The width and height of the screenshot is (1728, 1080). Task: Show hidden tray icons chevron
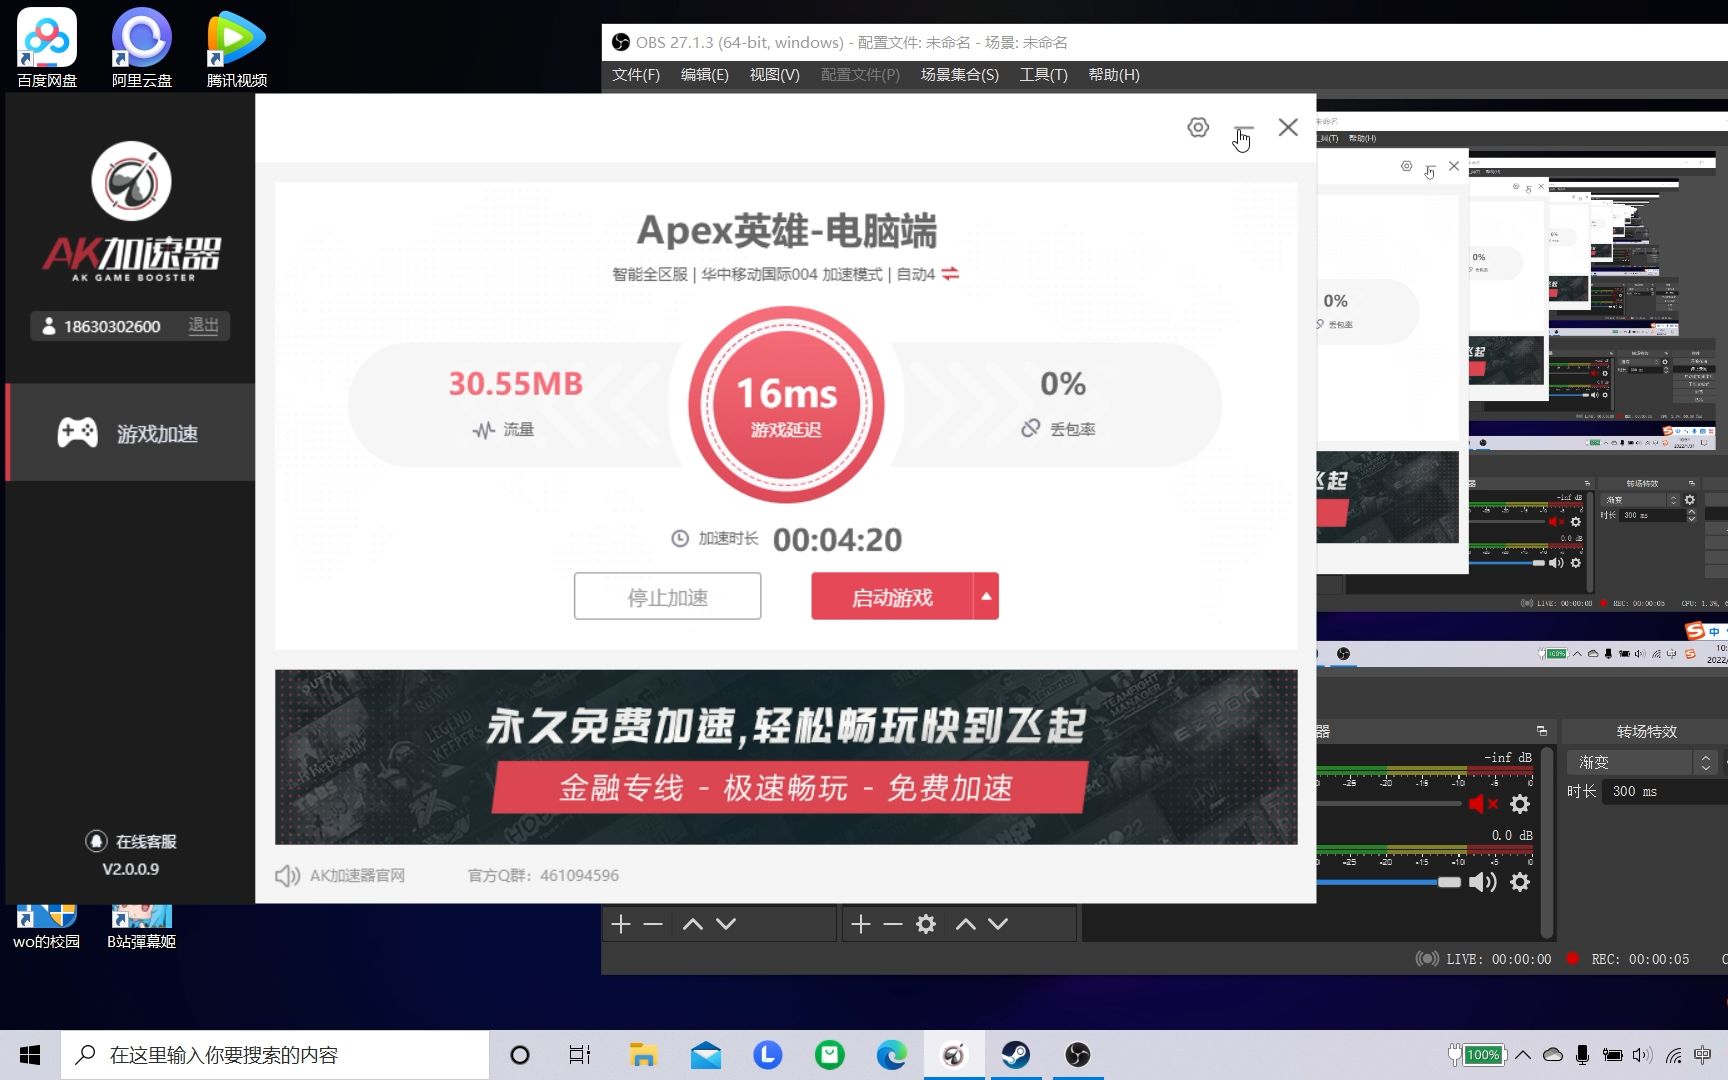(1523, 1055)
